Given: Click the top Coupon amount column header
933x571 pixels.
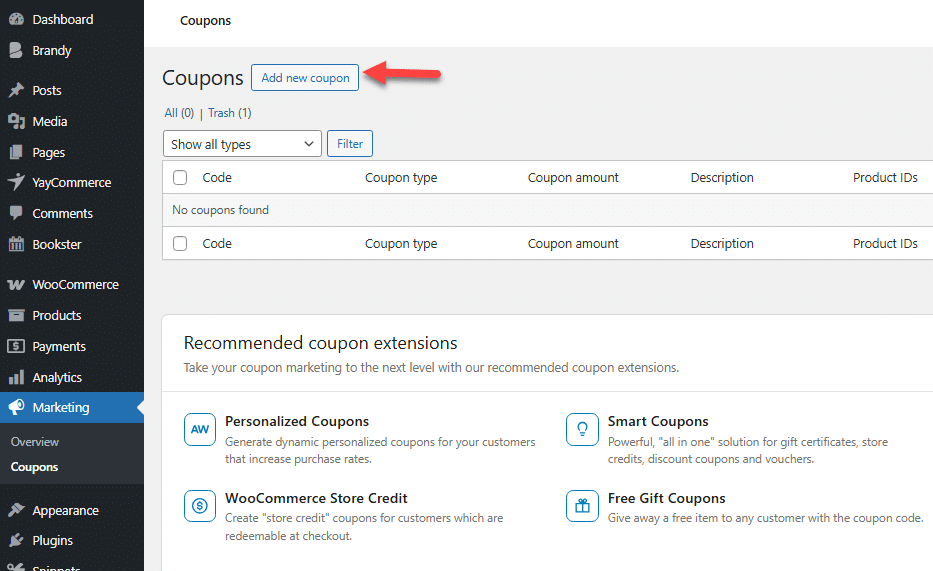Looking at the screenshot, I should click(573, 177).
